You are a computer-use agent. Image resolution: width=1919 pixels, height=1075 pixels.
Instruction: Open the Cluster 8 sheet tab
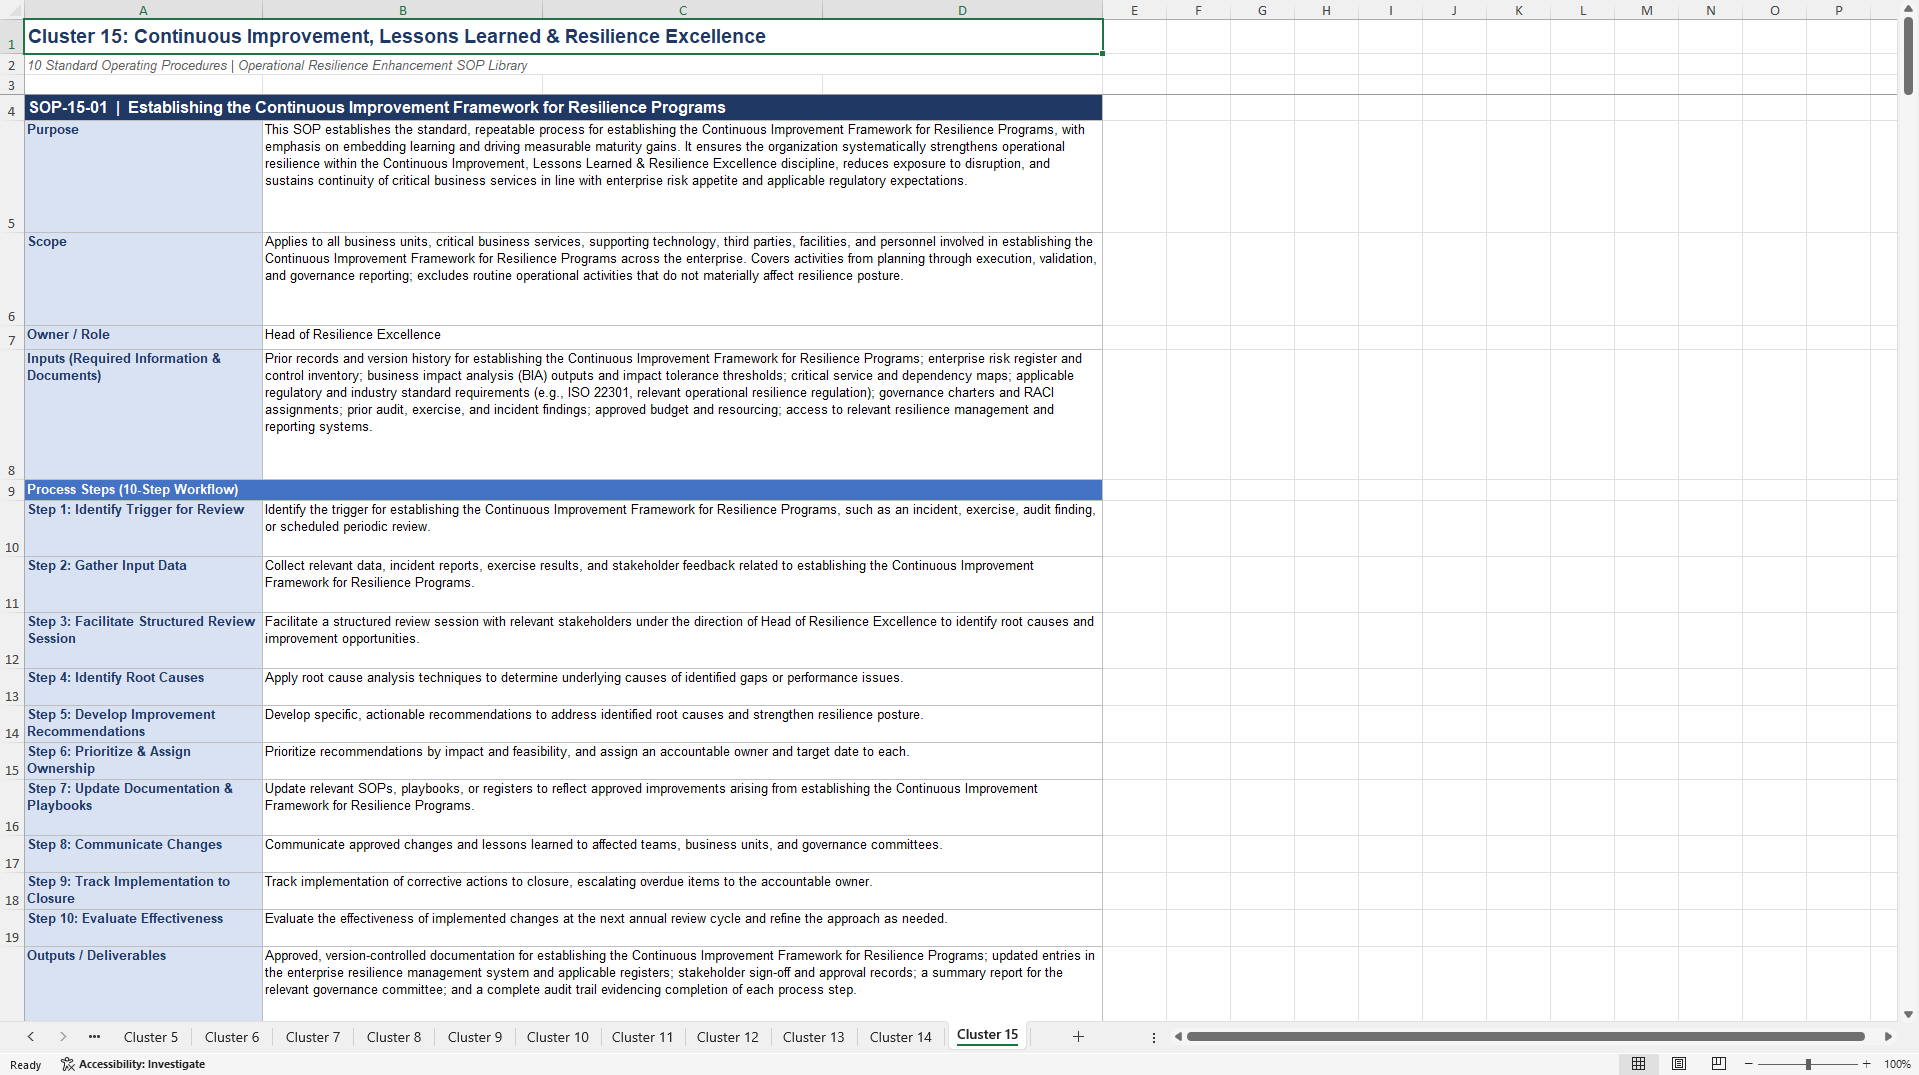tap(394, 1037)
